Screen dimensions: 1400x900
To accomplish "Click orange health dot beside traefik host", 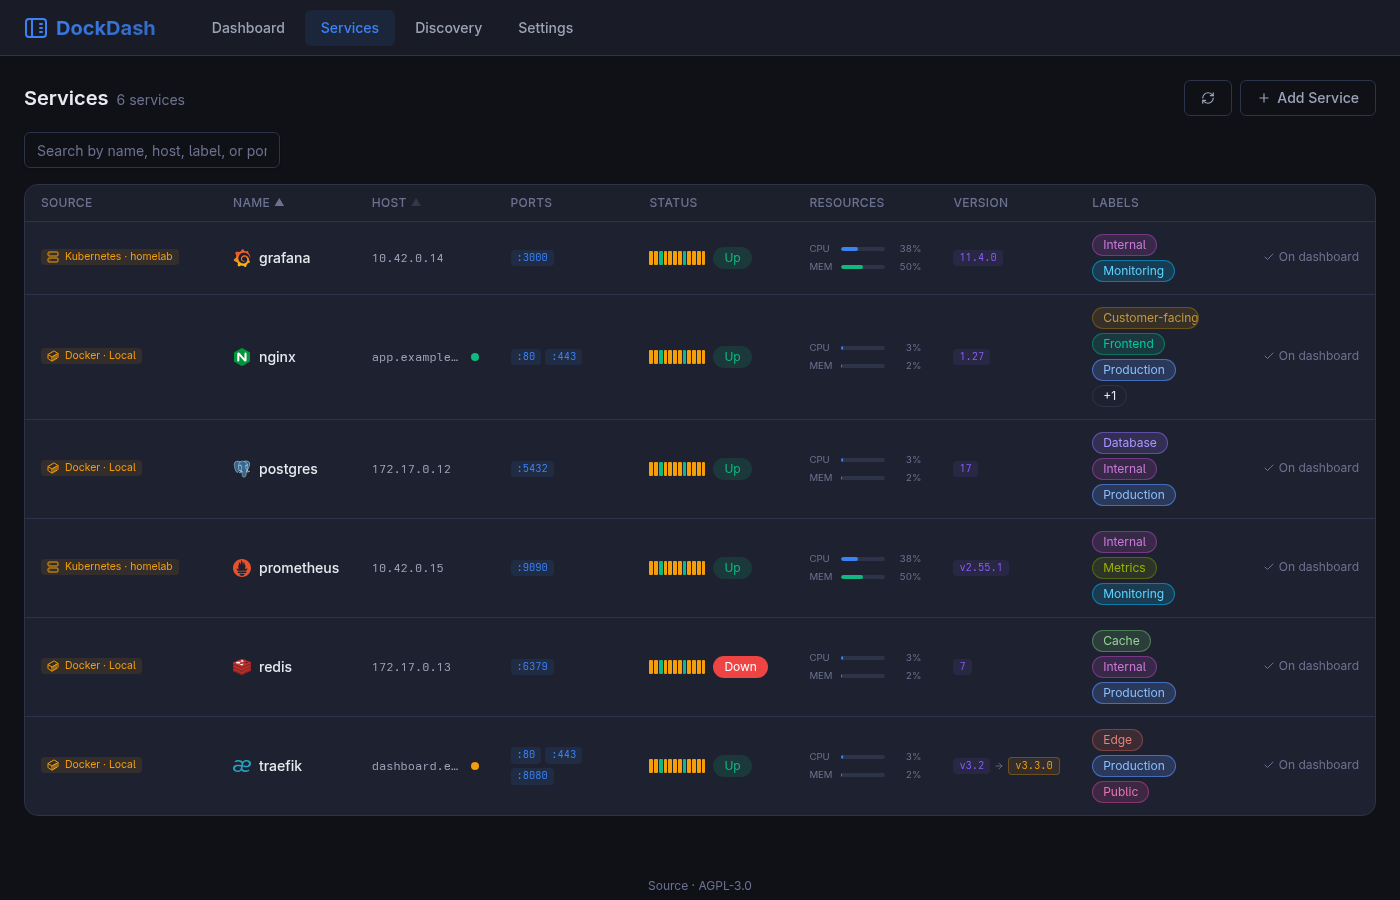I will 475,766.
